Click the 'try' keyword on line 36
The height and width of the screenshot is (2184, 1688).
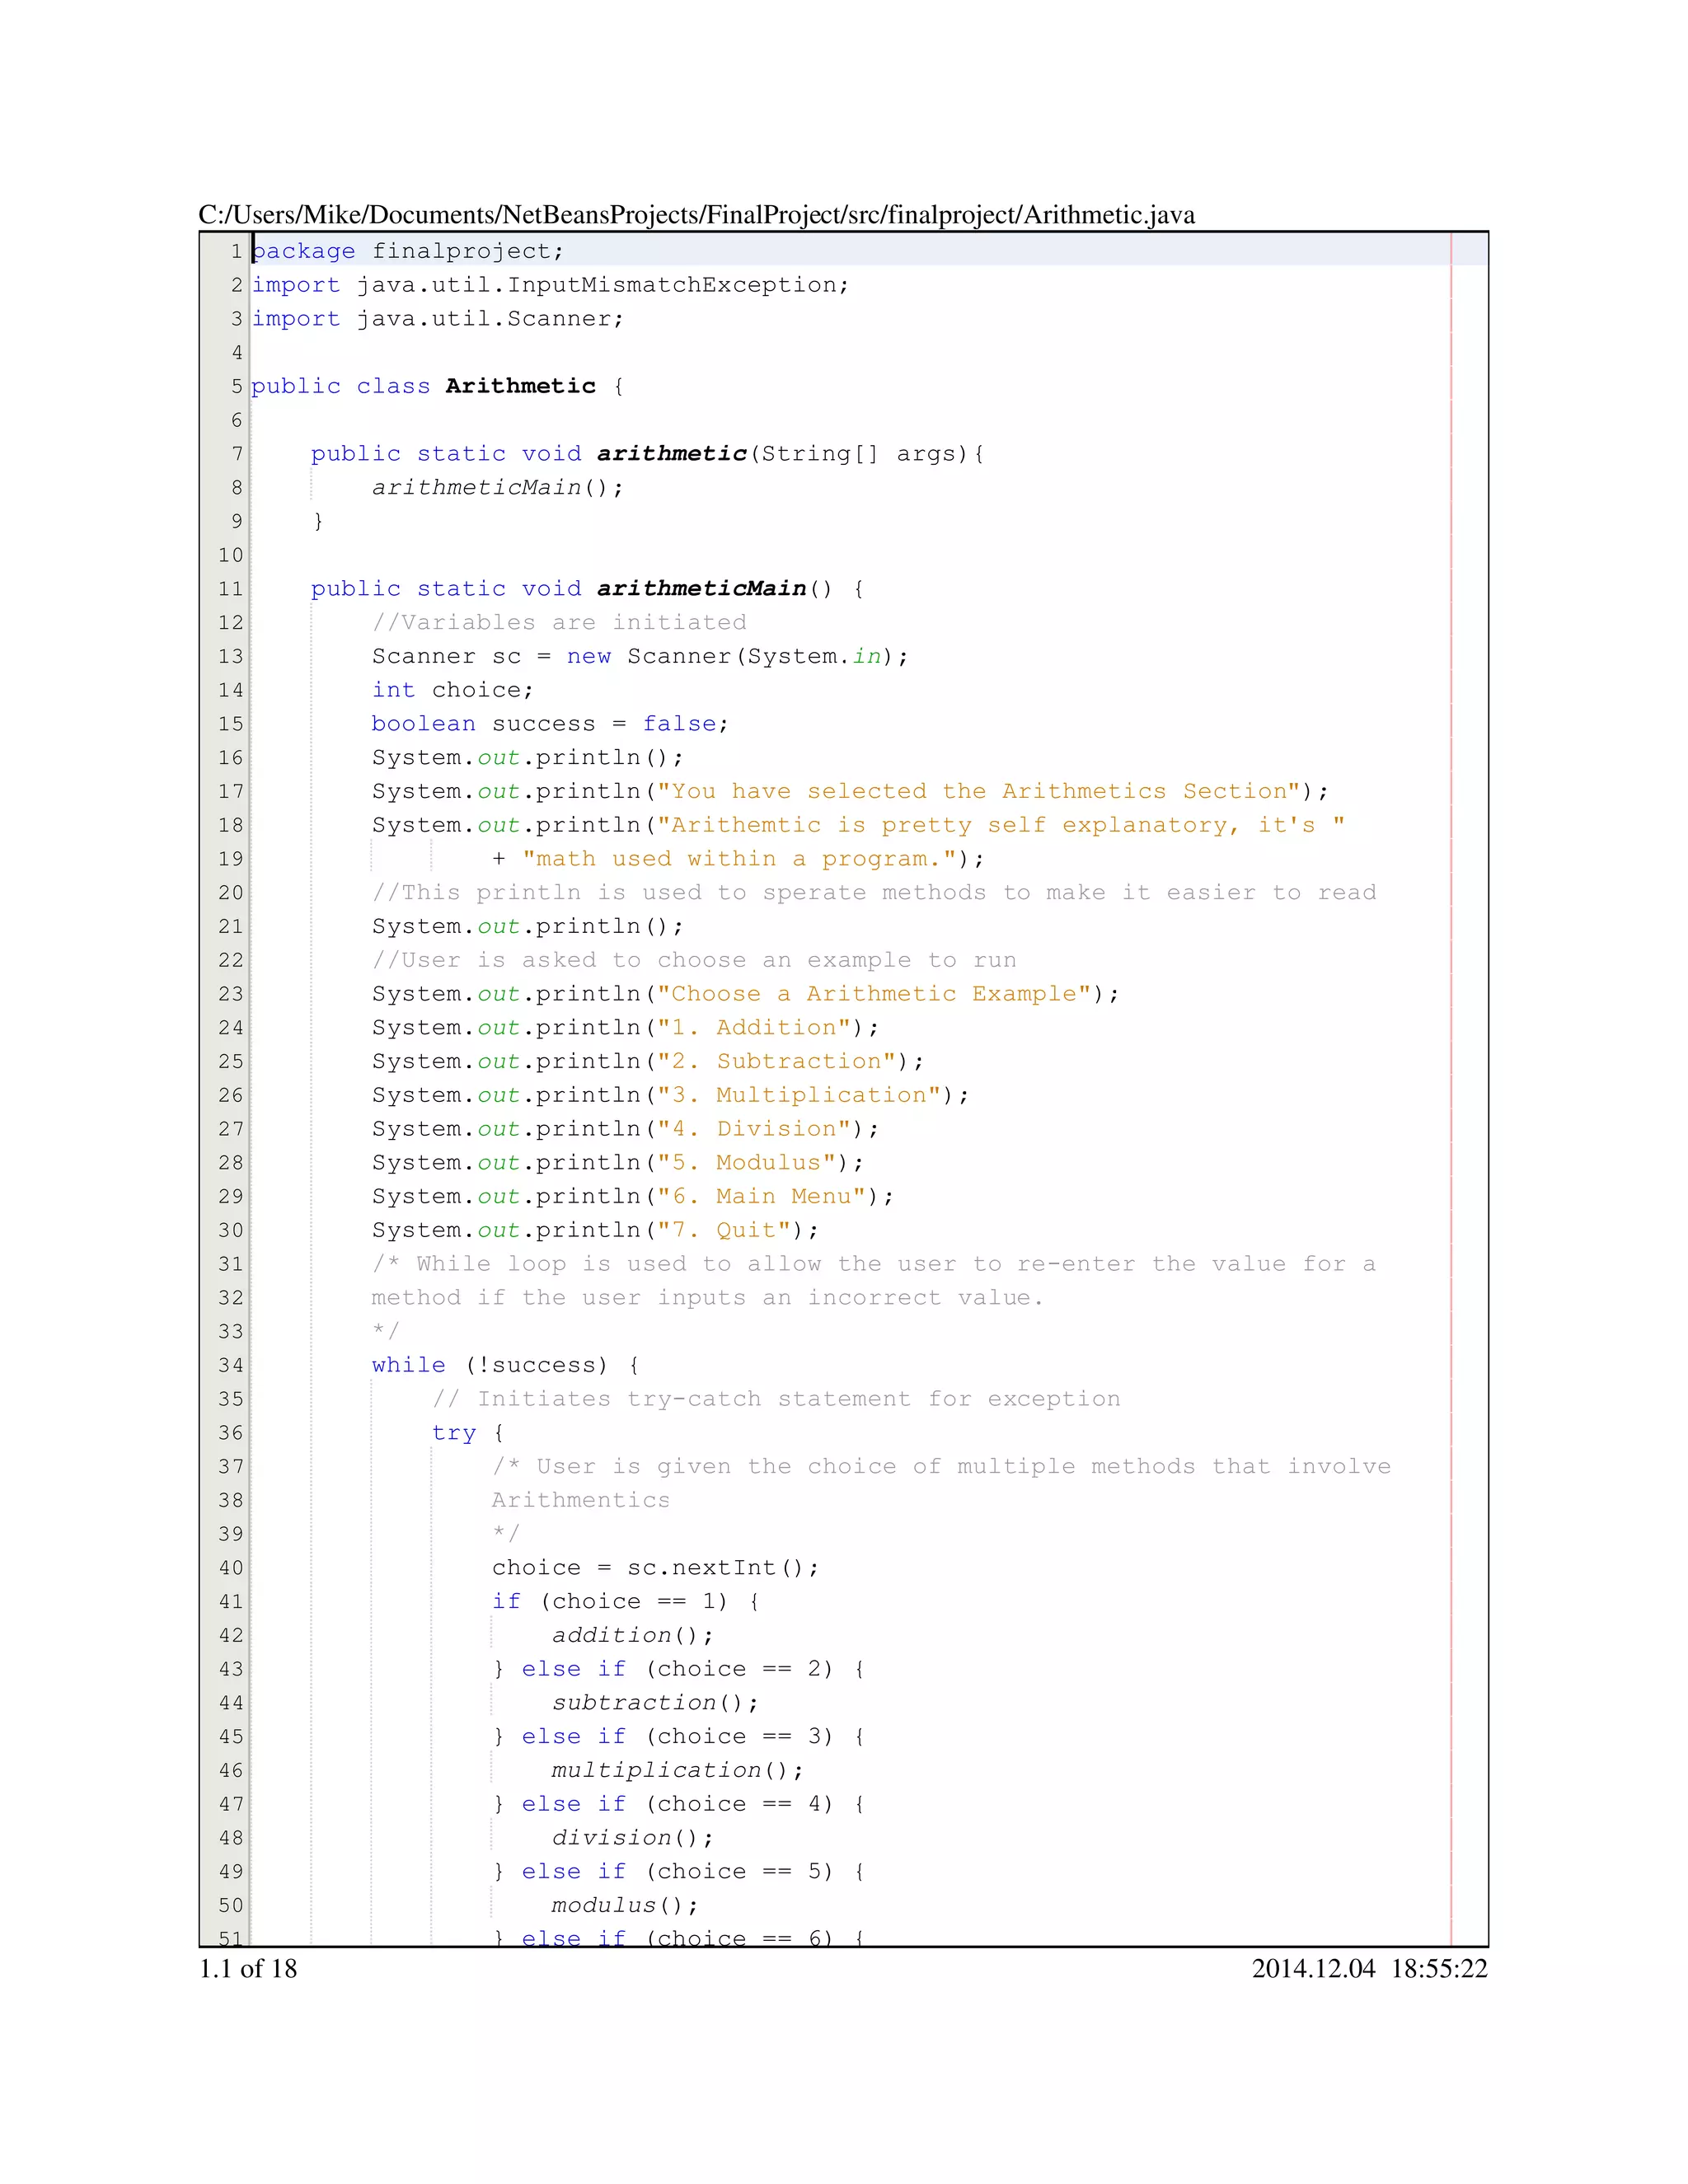(453, 1433)
